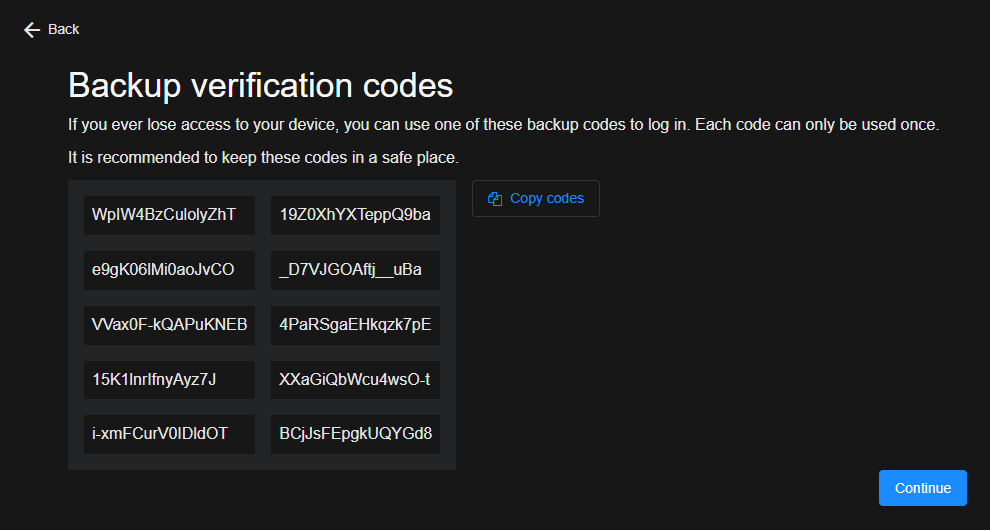Choose the backup code starting with 4PaRSg

click(x=355, y=325)
